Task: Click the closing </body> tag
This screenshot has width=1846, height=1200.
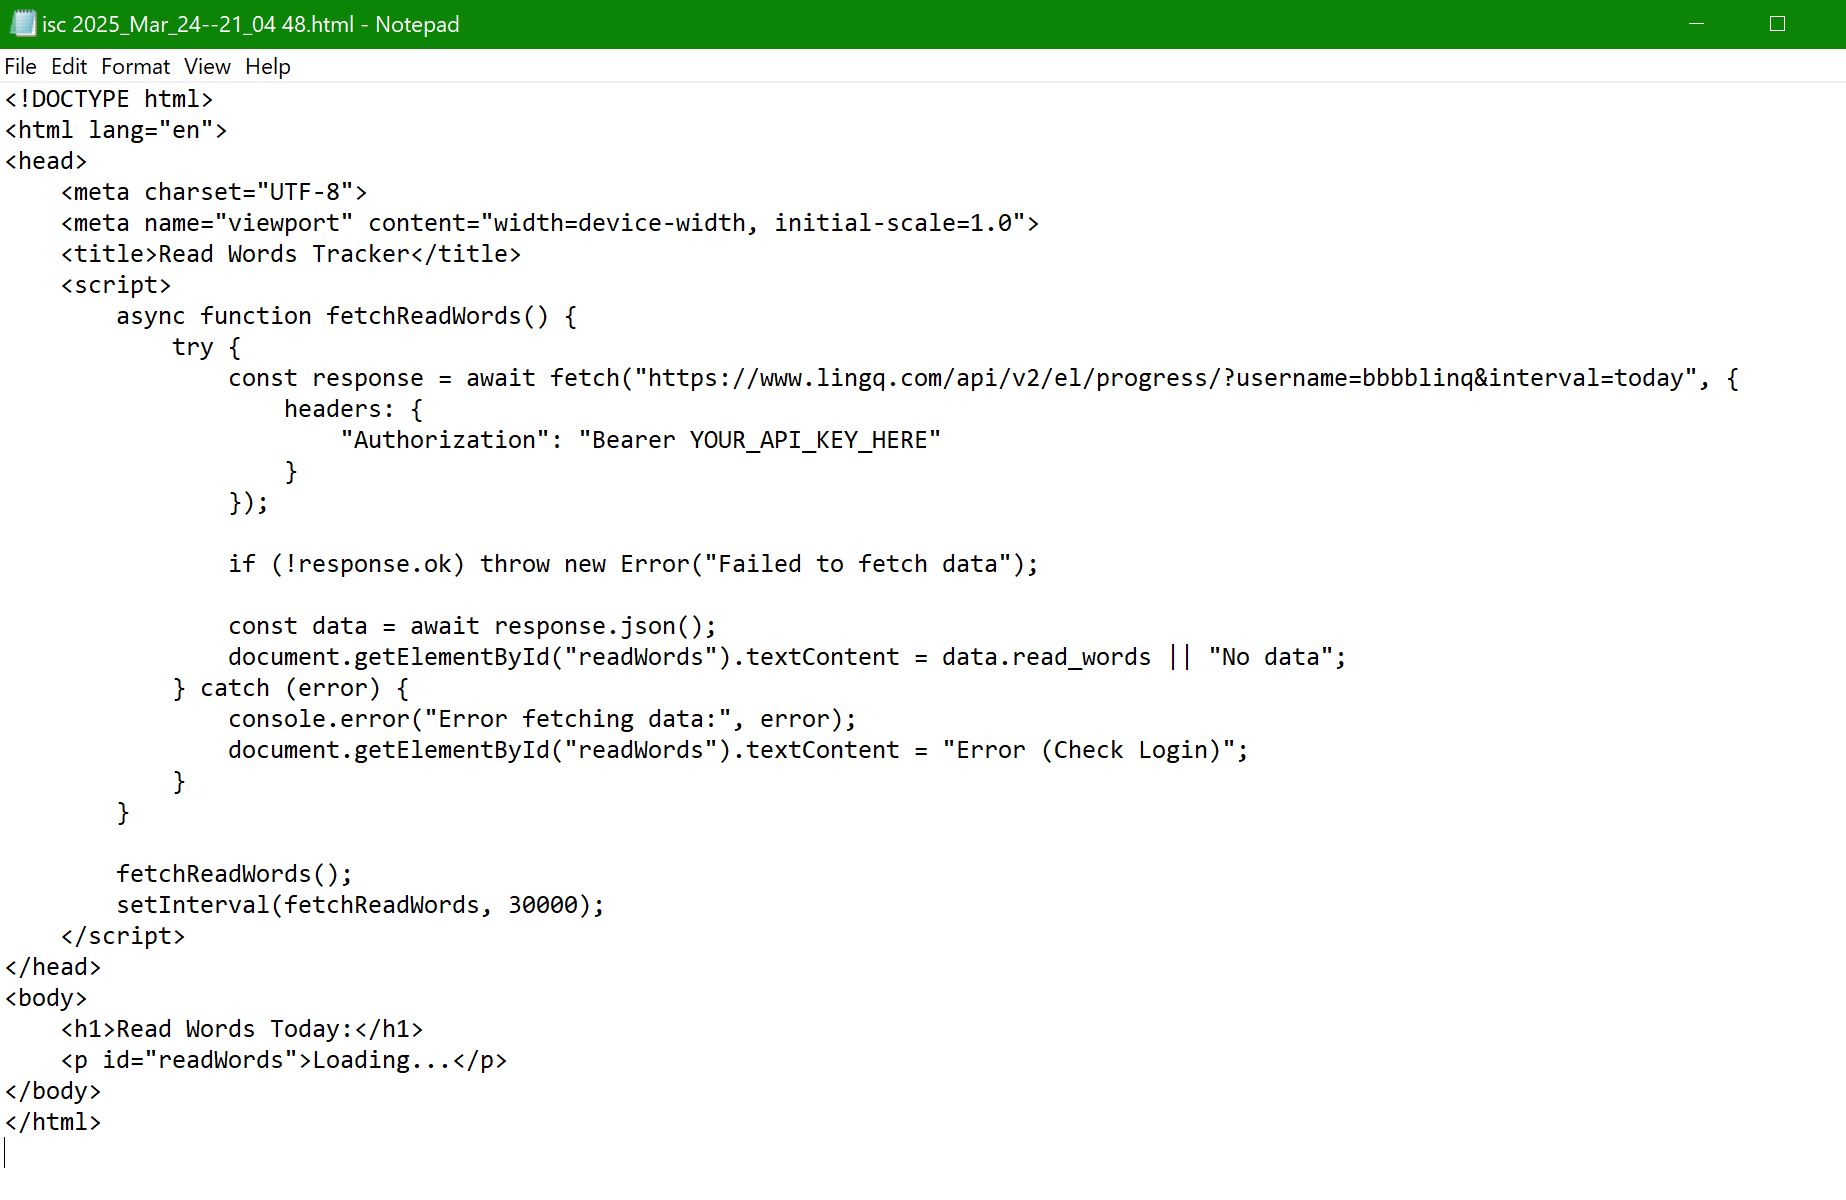Action: pos(53,1091)
